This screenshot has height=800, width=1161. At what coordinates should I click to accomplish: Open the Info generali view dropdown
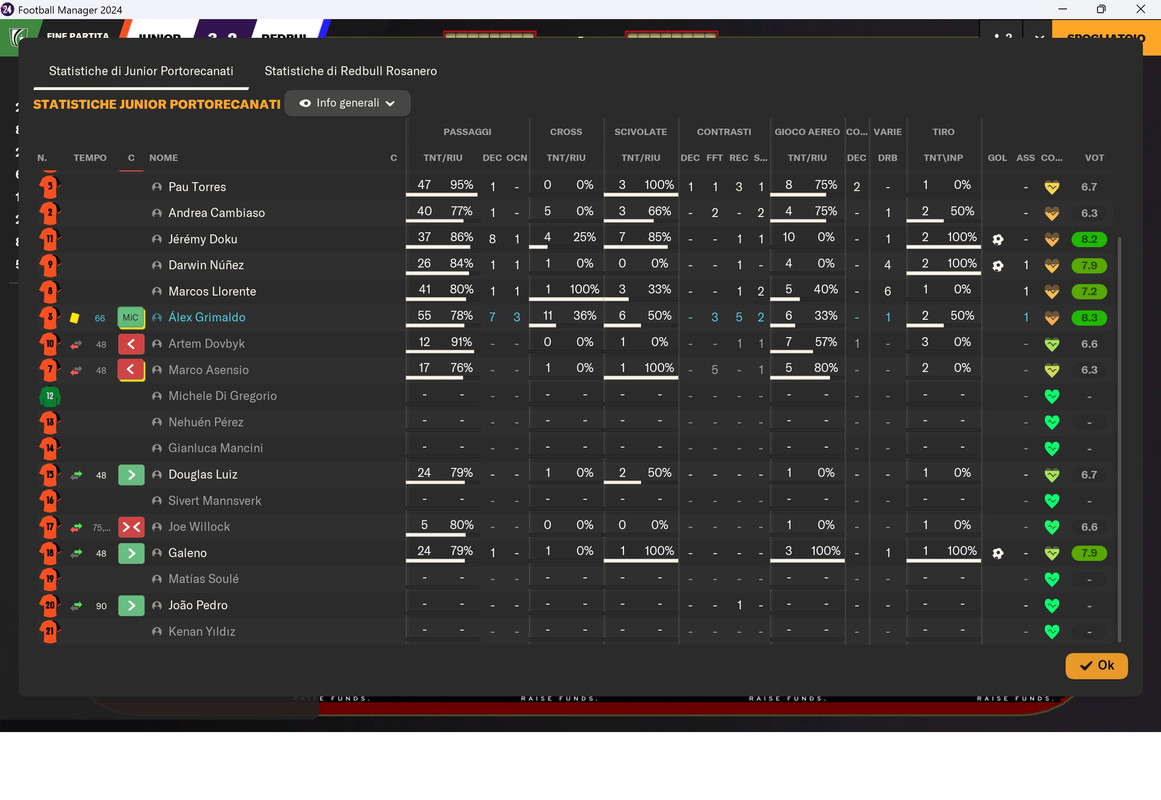pyautogui.click(x=347, y=103)
